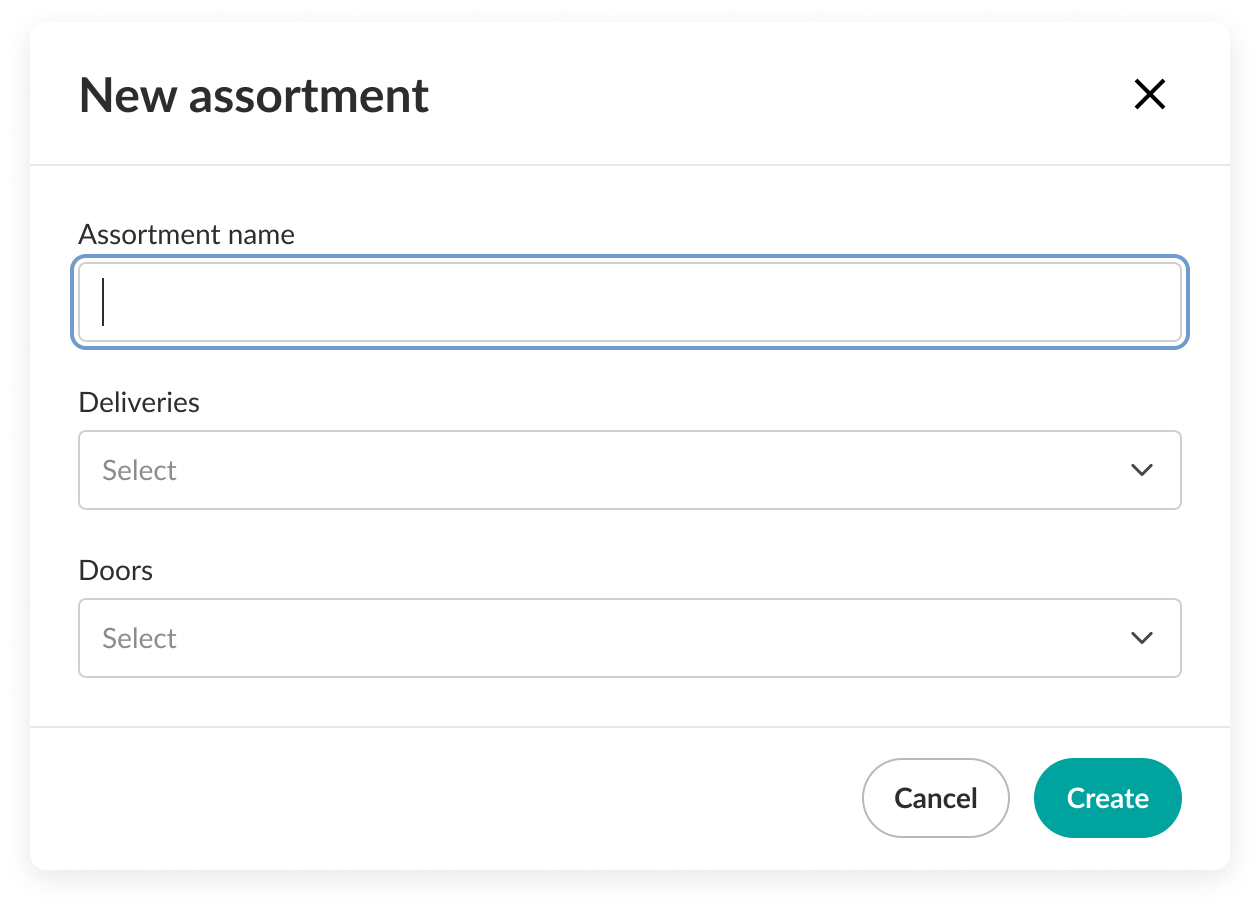Viewport: 1260px width, 908px height.
Task: Expand Deliveries using its chevron arrow
Action: 1141,470
